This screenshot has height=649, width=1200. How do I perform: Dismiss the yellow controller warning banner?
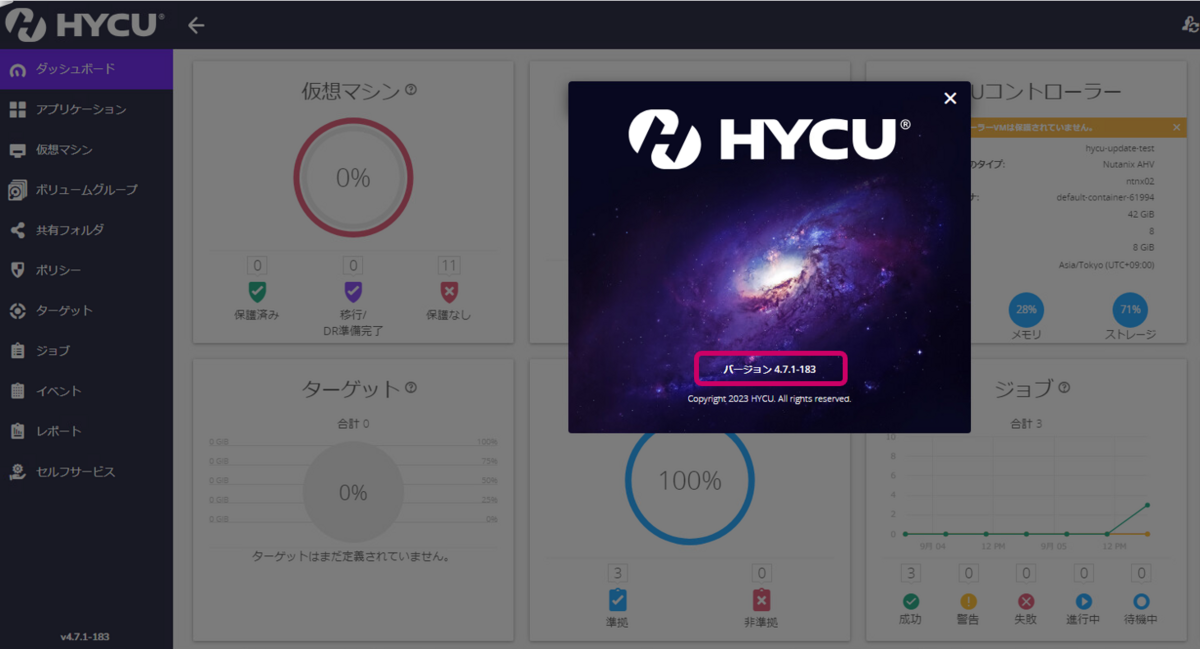pos(1176,128)
